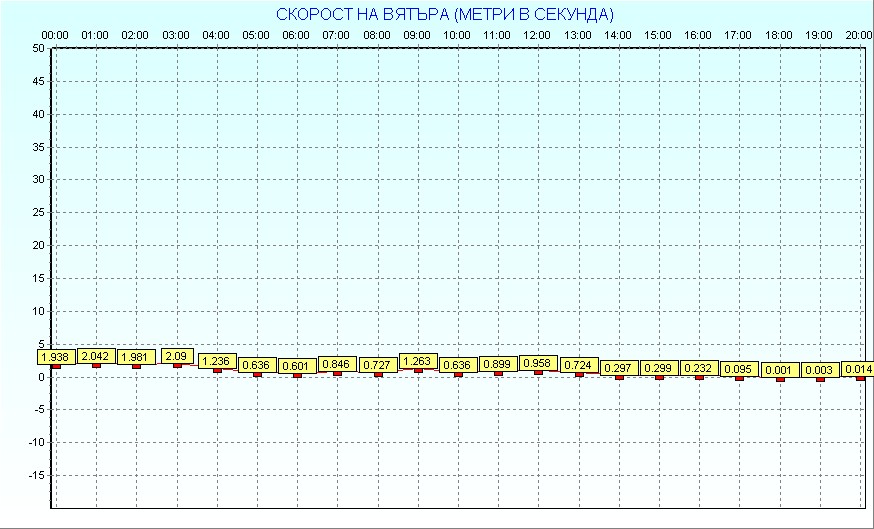Select the 06:00 time axis label
The height and width of the screenshot is (529, 874).
(x=296, y=35)
